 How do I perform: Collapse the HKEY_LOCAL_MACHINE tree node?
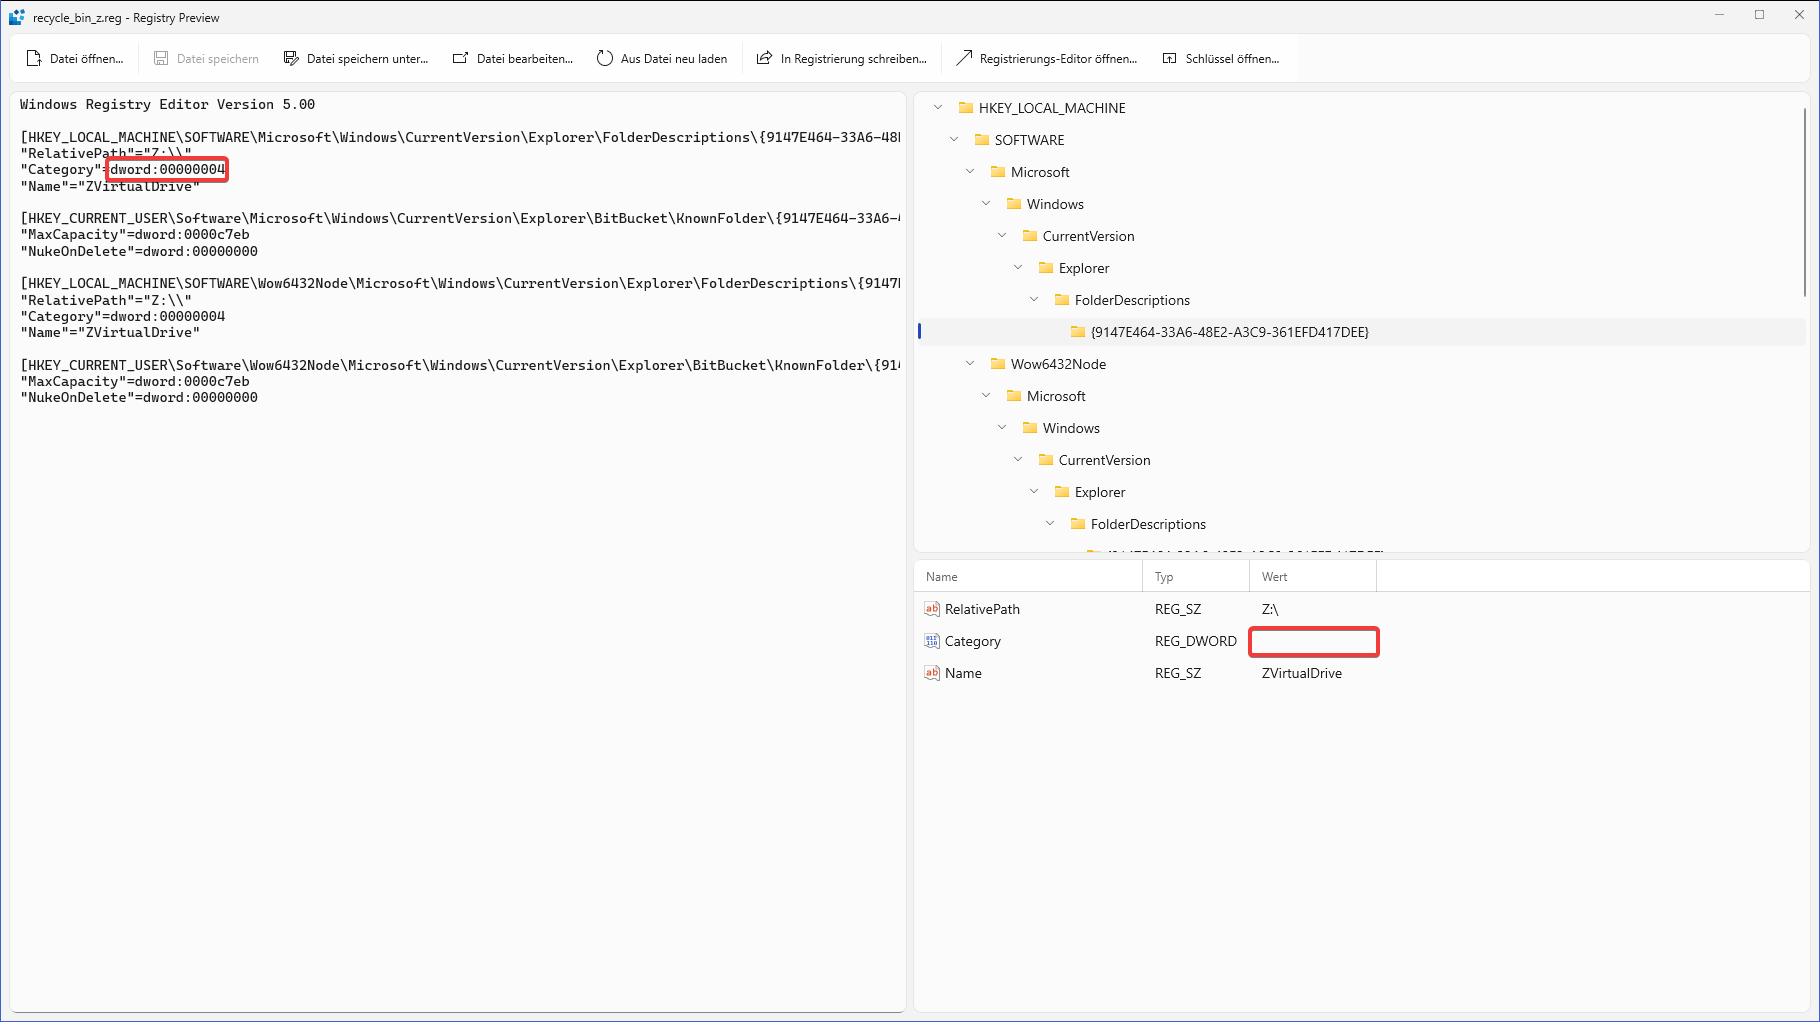tap(937, 107)
